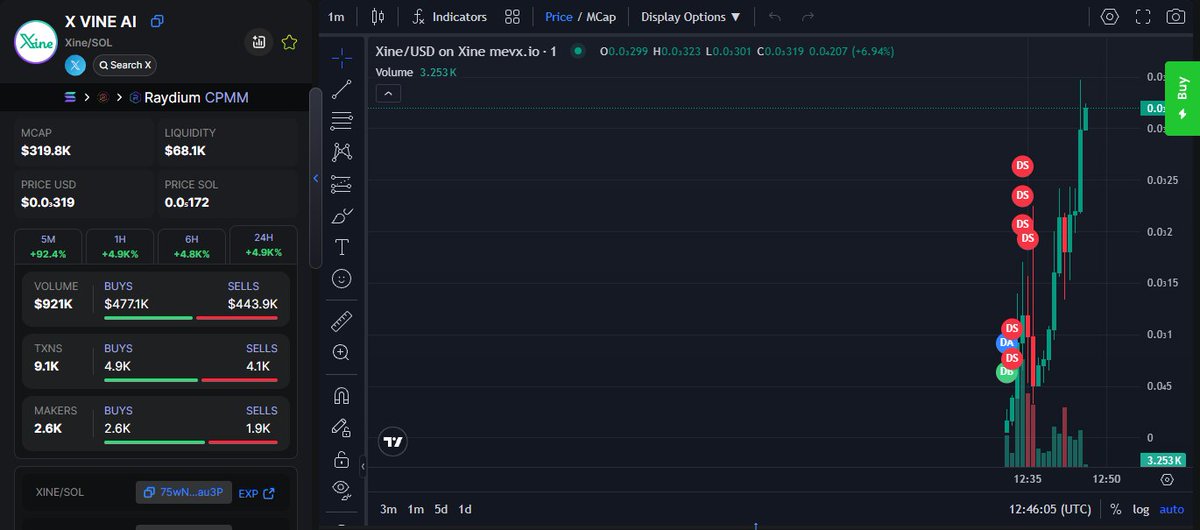Select the 6H stats tab
The width and height of the screenshot is (1200, 530).
(x=191, y=246)
